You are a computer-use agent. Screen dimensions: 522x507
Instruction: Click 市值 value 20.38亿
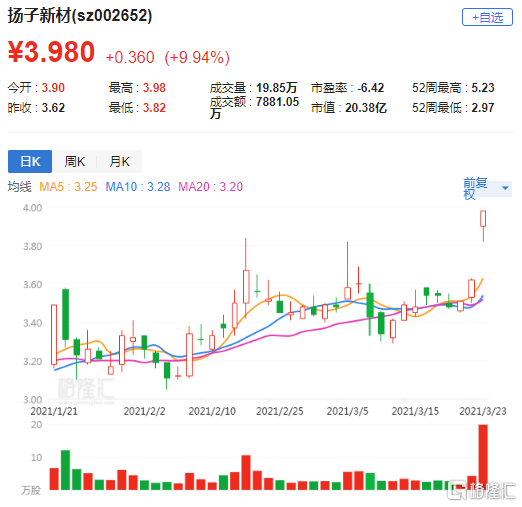point(366,108)
